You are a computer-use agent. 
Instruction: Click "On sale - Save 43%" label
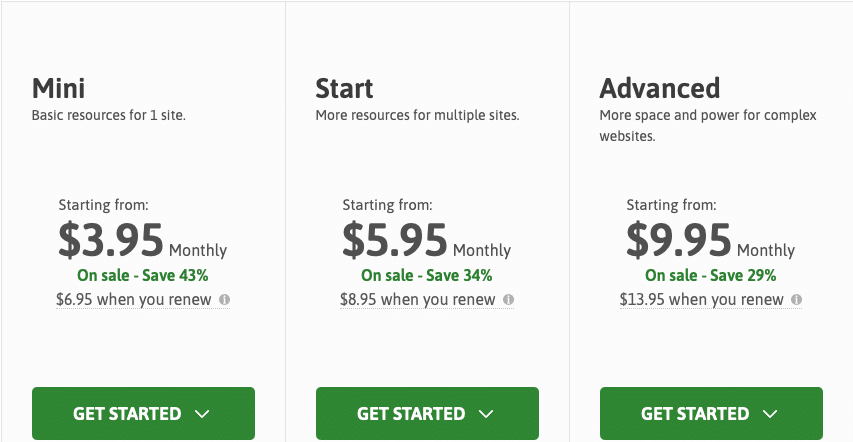pyautogui.click(x=143, y=275)
